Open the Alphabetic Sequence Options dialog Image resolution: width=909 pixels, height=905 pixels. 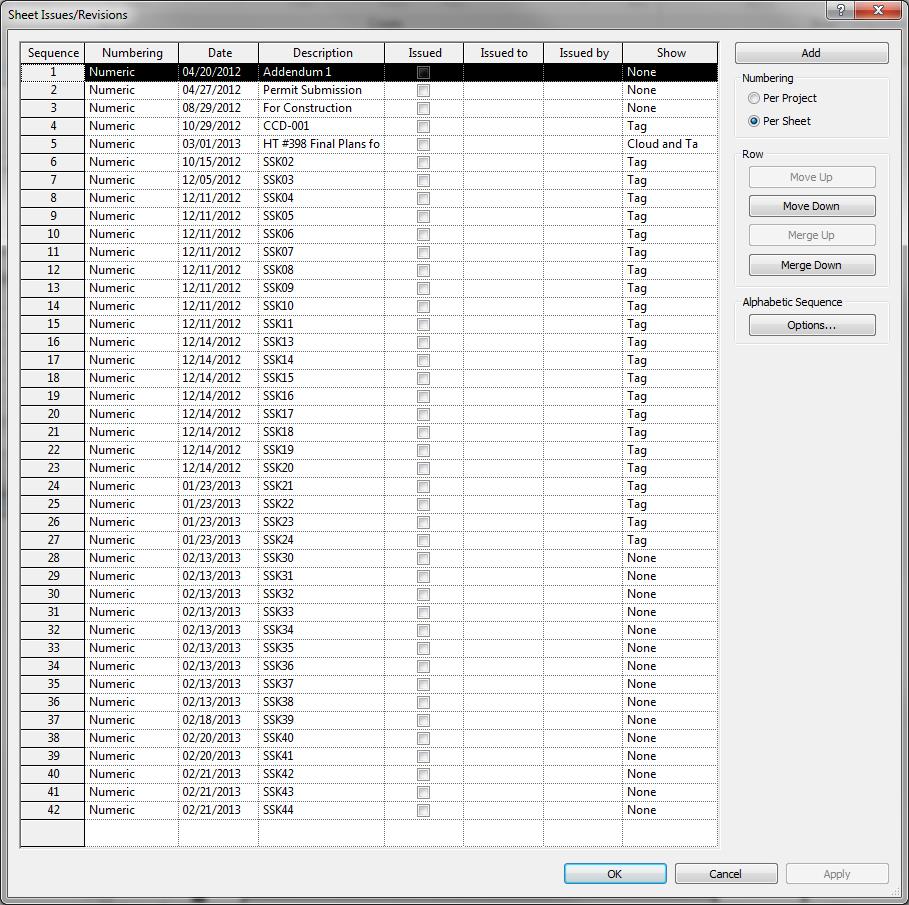tap(811, 324)
